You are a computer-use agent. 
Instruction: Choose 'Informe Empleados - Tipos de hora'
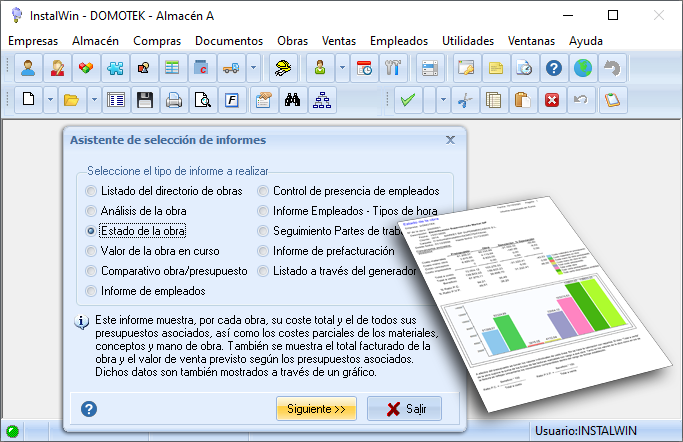[347, 211]
